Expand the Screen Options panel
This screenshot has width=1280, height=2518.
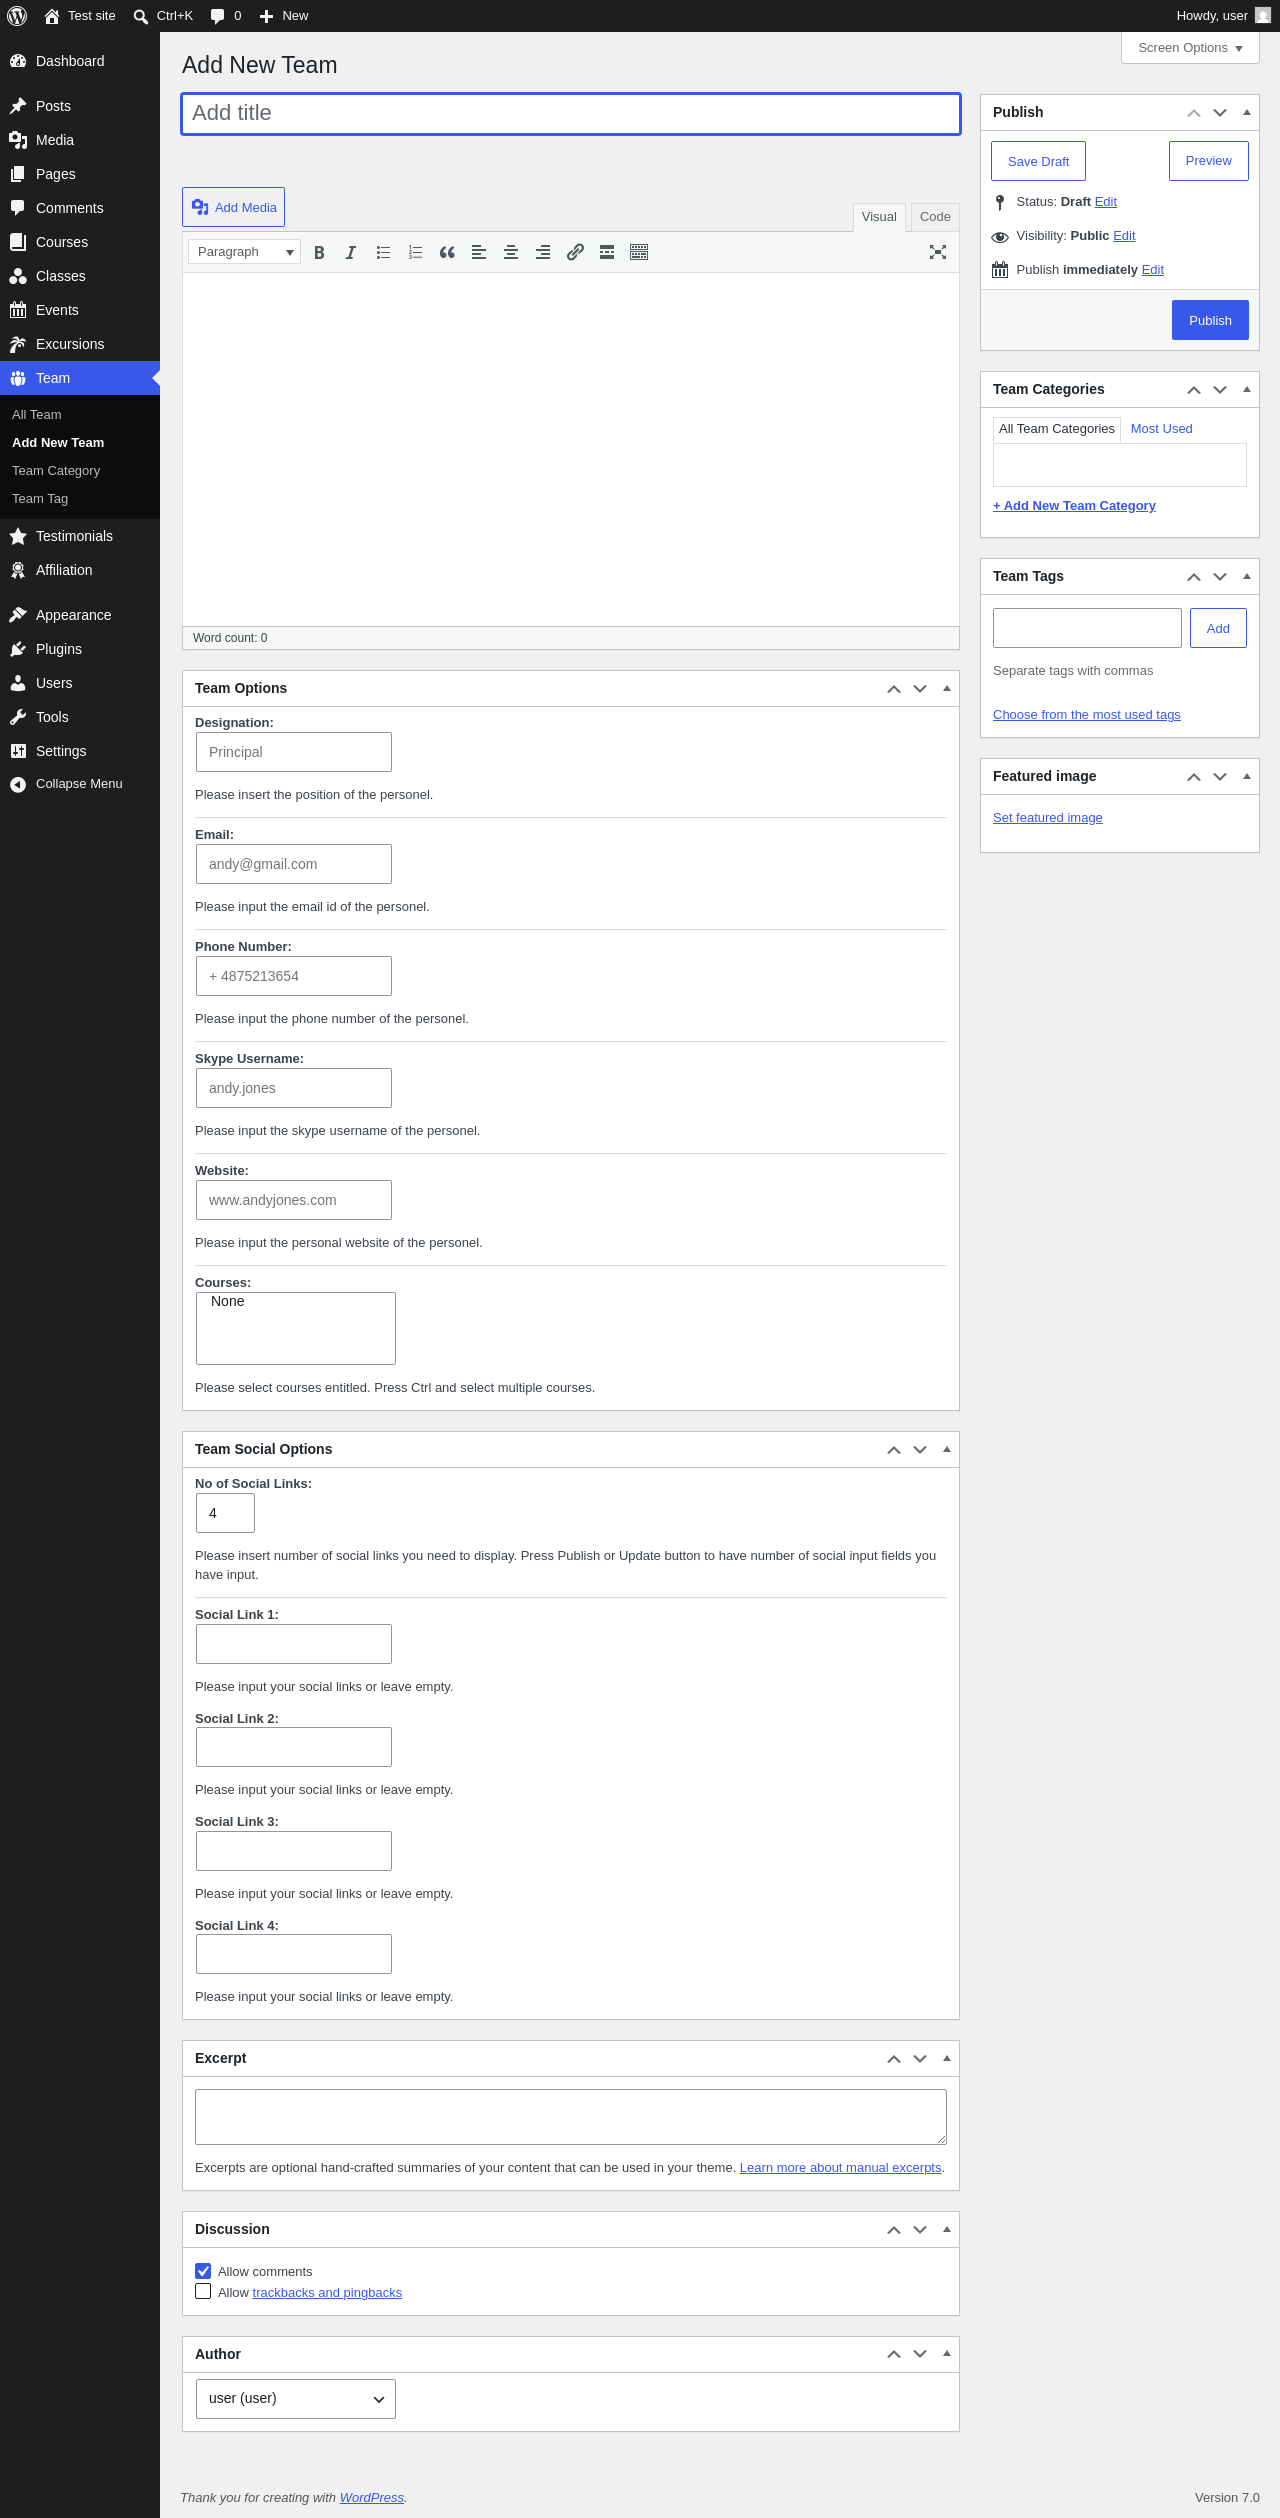pos(1190,48)
